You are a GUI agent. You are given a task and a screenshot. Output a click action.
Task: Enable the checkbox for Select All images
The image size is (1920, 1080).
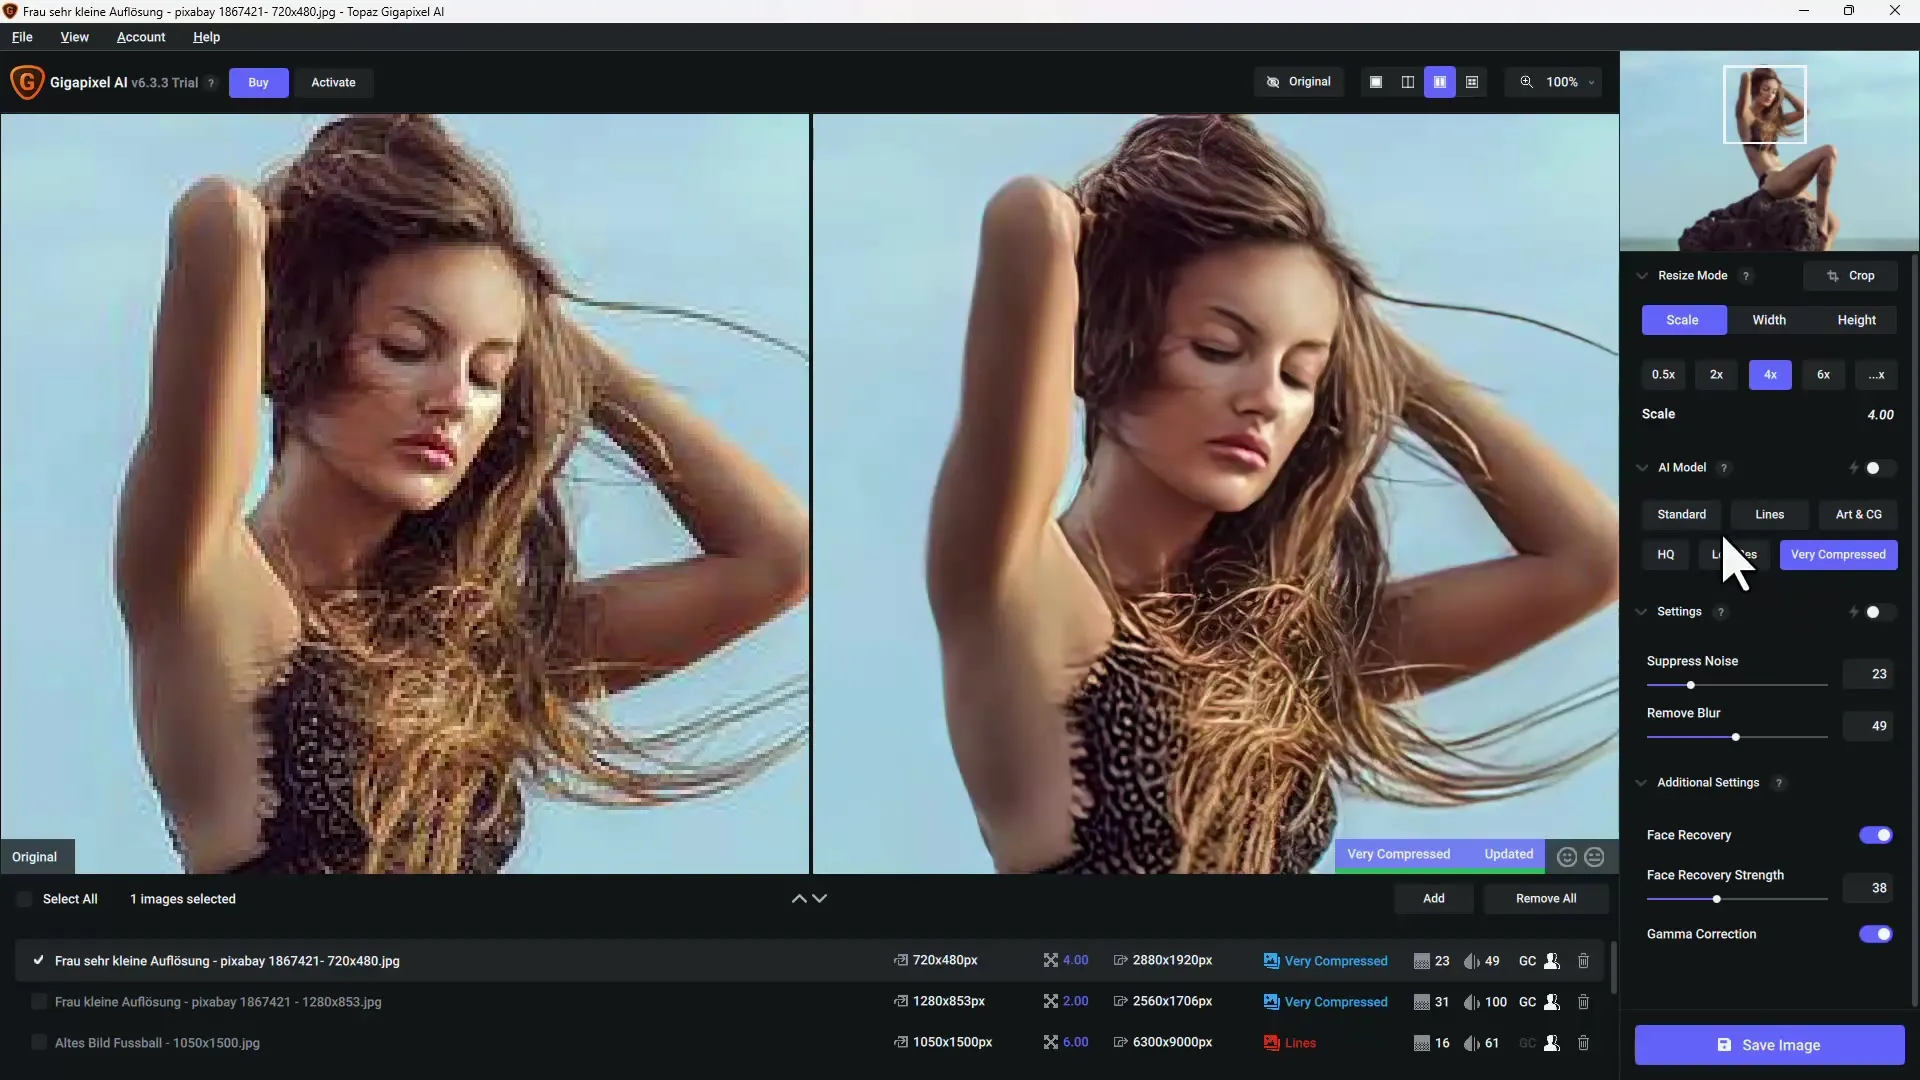[x=24, y=898]
